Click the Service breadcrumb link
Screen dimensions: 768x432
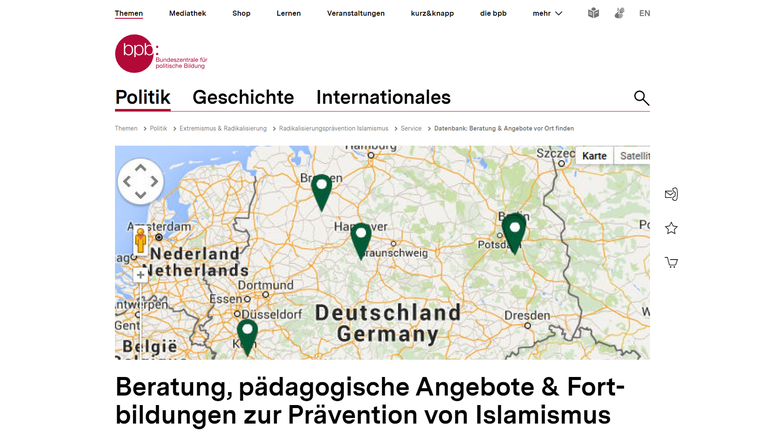point(411,128)
